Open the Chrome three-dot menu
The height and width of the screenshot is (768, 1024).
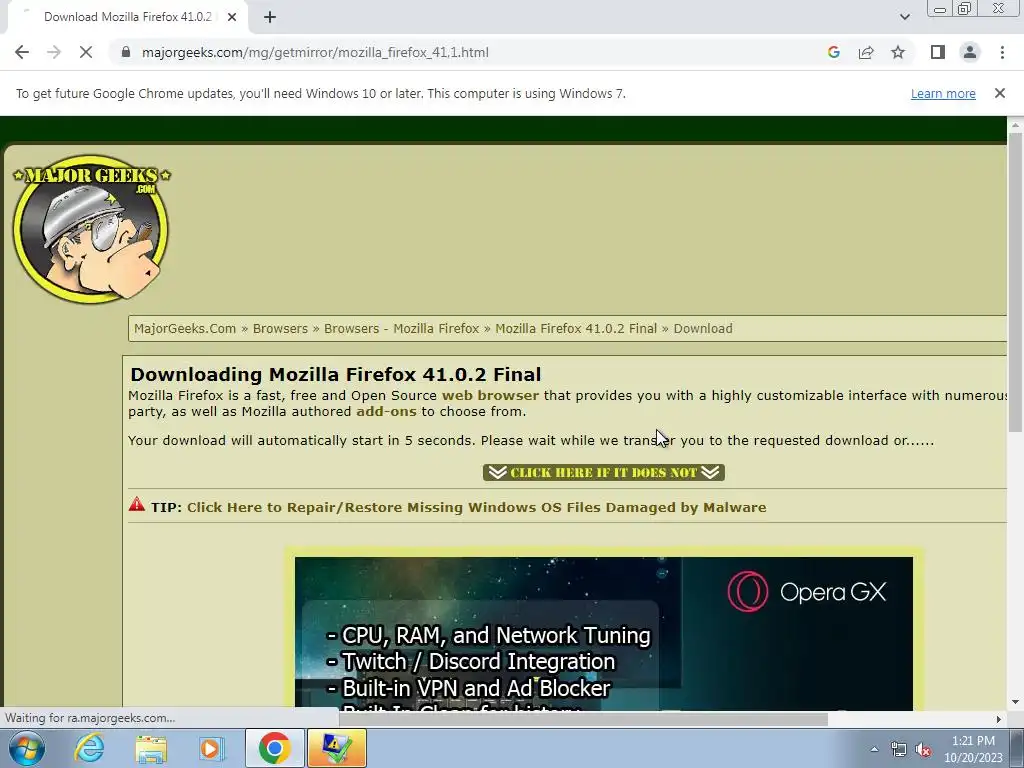1002,52
